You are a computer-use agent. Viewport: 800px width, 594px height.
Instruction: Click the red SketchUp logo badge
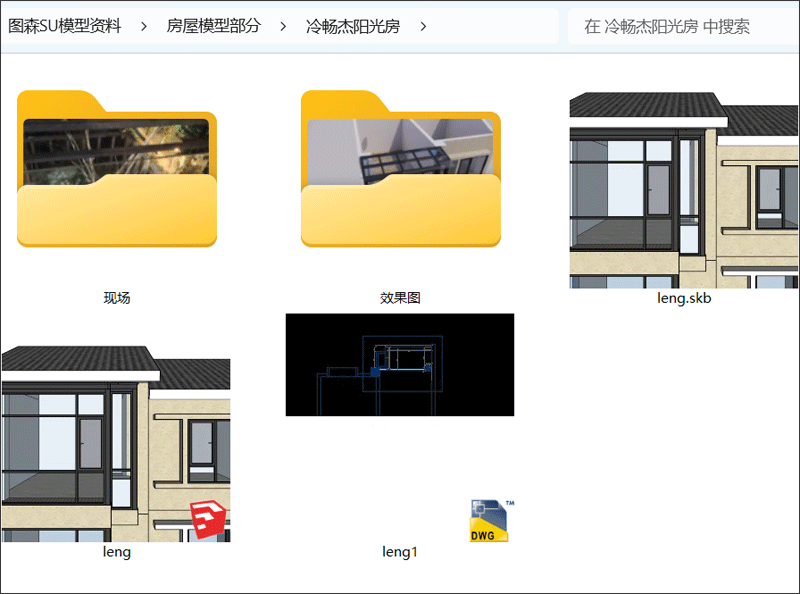coord(209,520)
